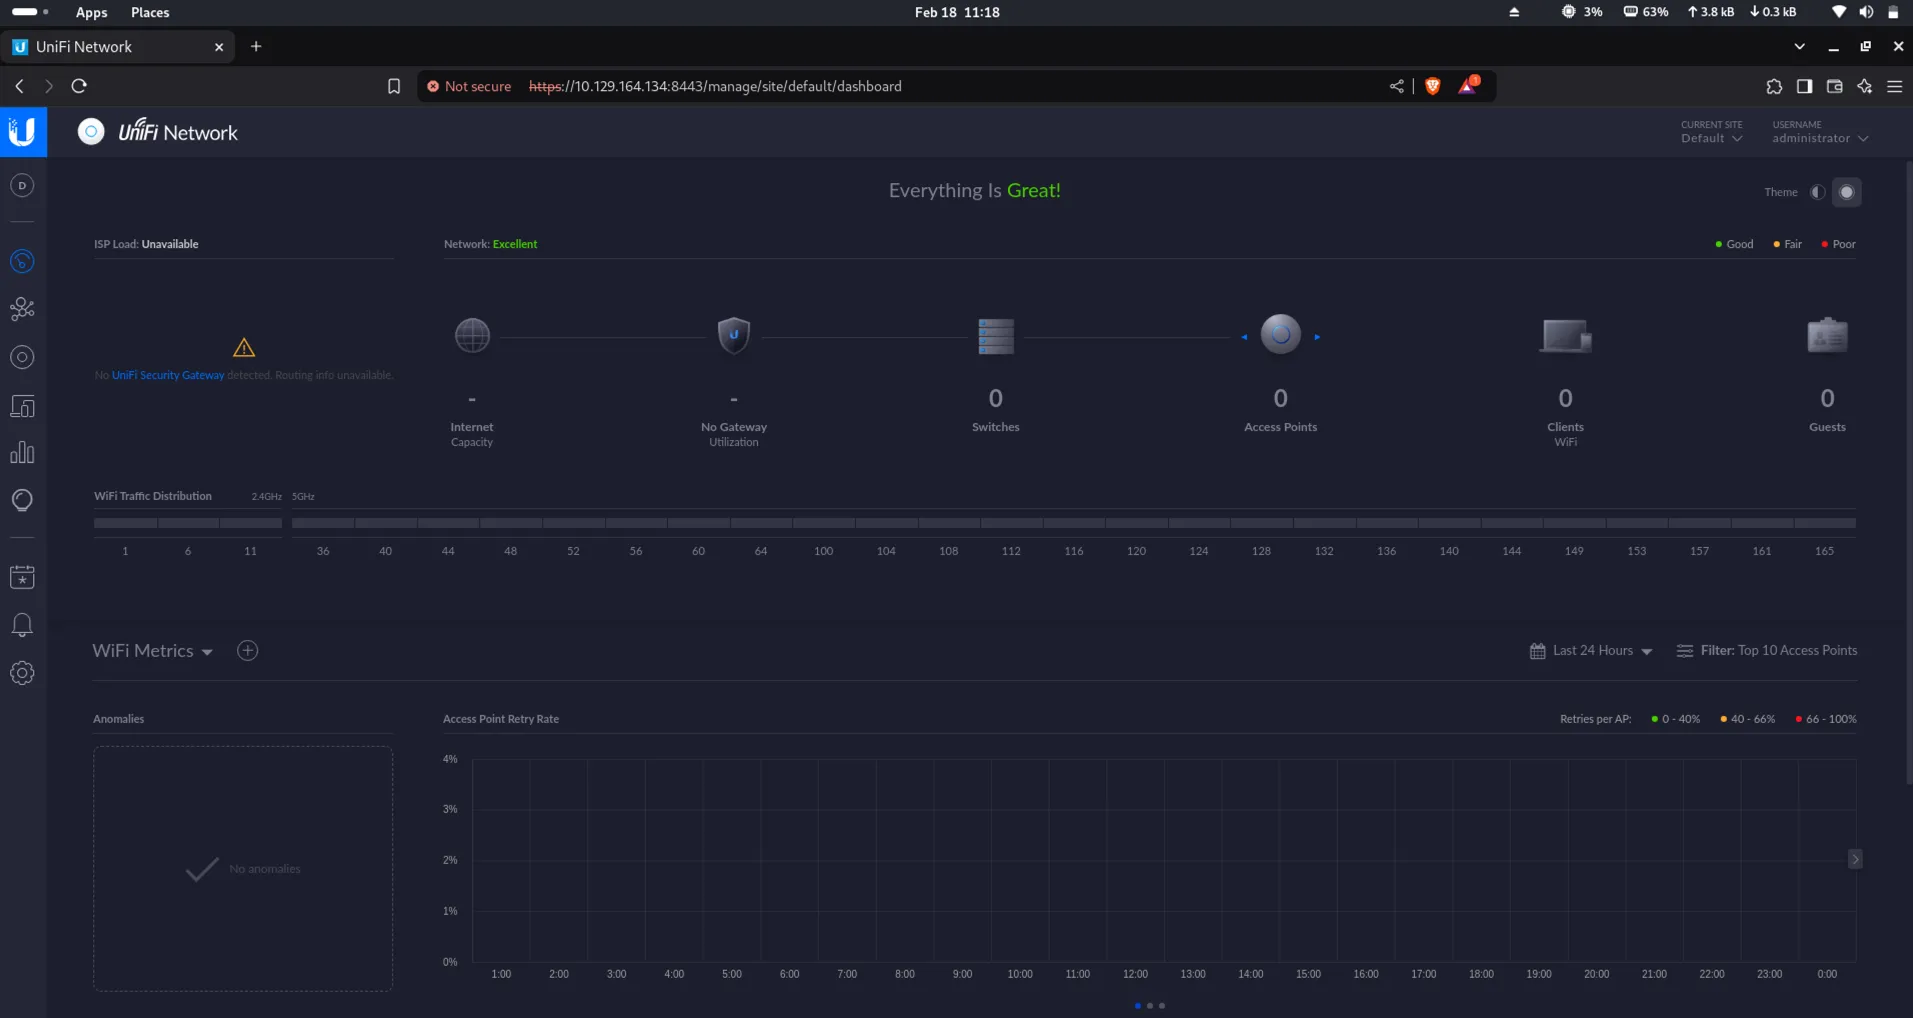Click the ISP warning triangle icon

[x=244, y=348]
